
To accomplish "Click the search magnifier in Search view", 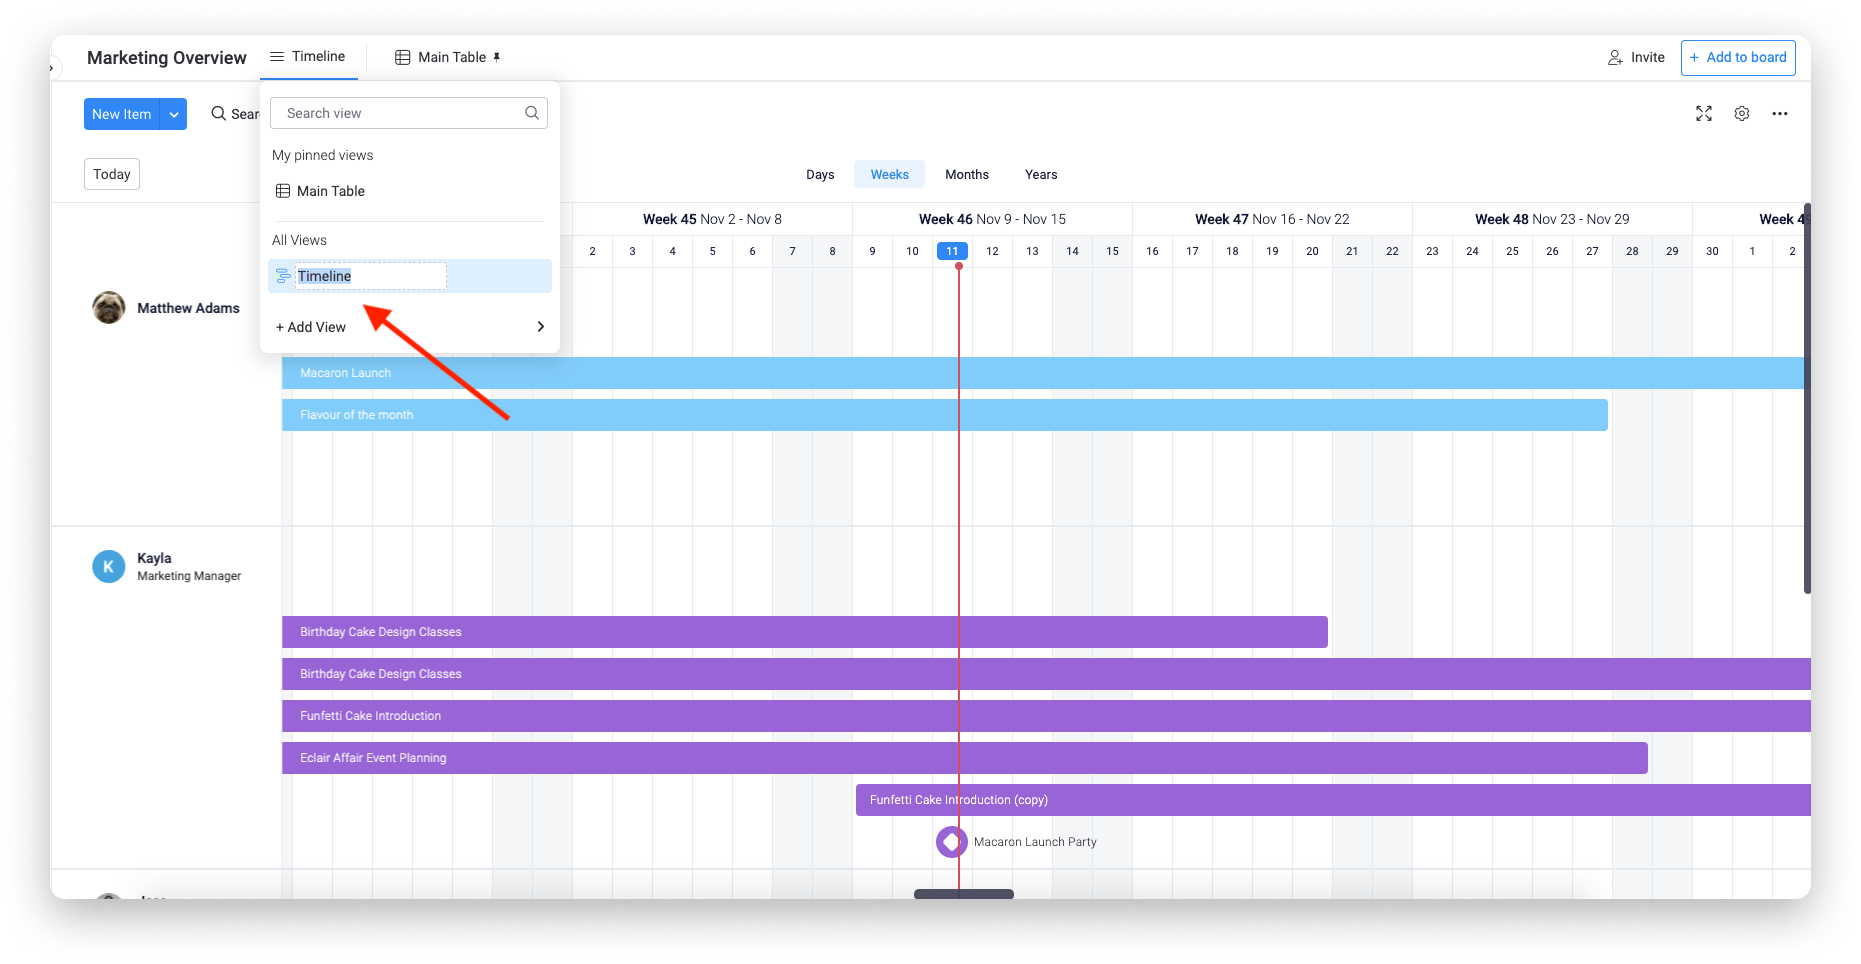I will (x=531, y=112).
